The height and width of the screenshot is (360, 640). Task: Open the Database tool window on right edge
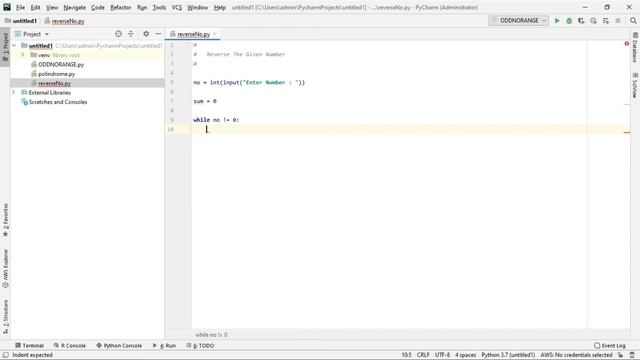(x=635, y=47)
